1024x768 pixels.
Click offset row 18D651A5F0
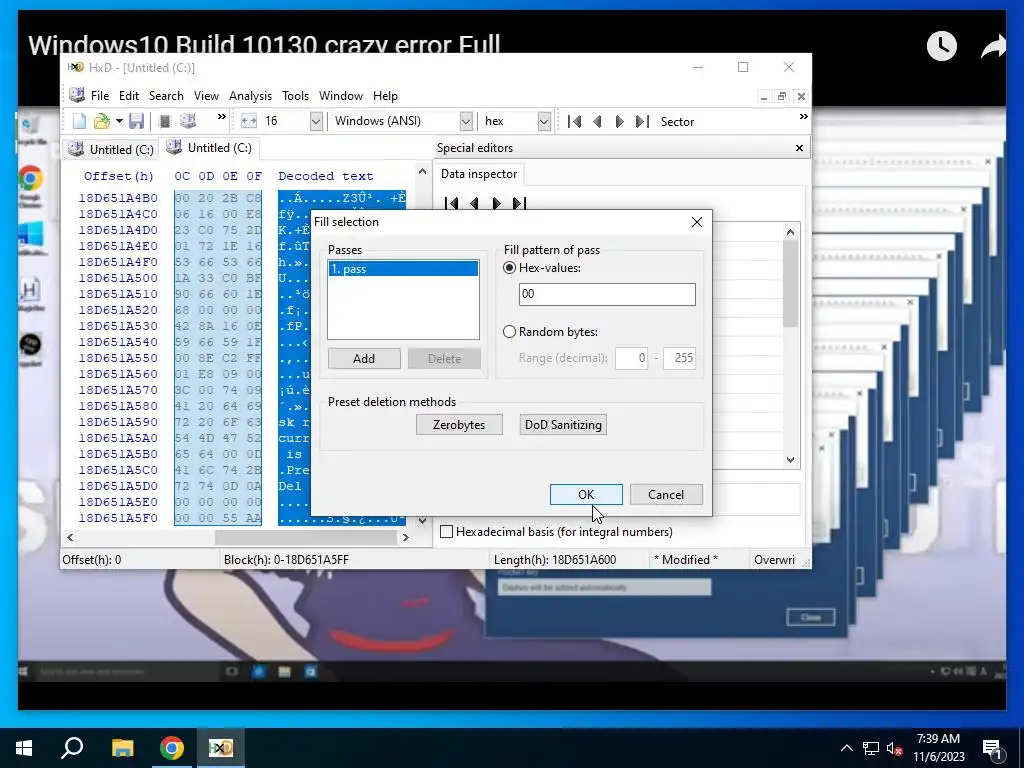118,518
